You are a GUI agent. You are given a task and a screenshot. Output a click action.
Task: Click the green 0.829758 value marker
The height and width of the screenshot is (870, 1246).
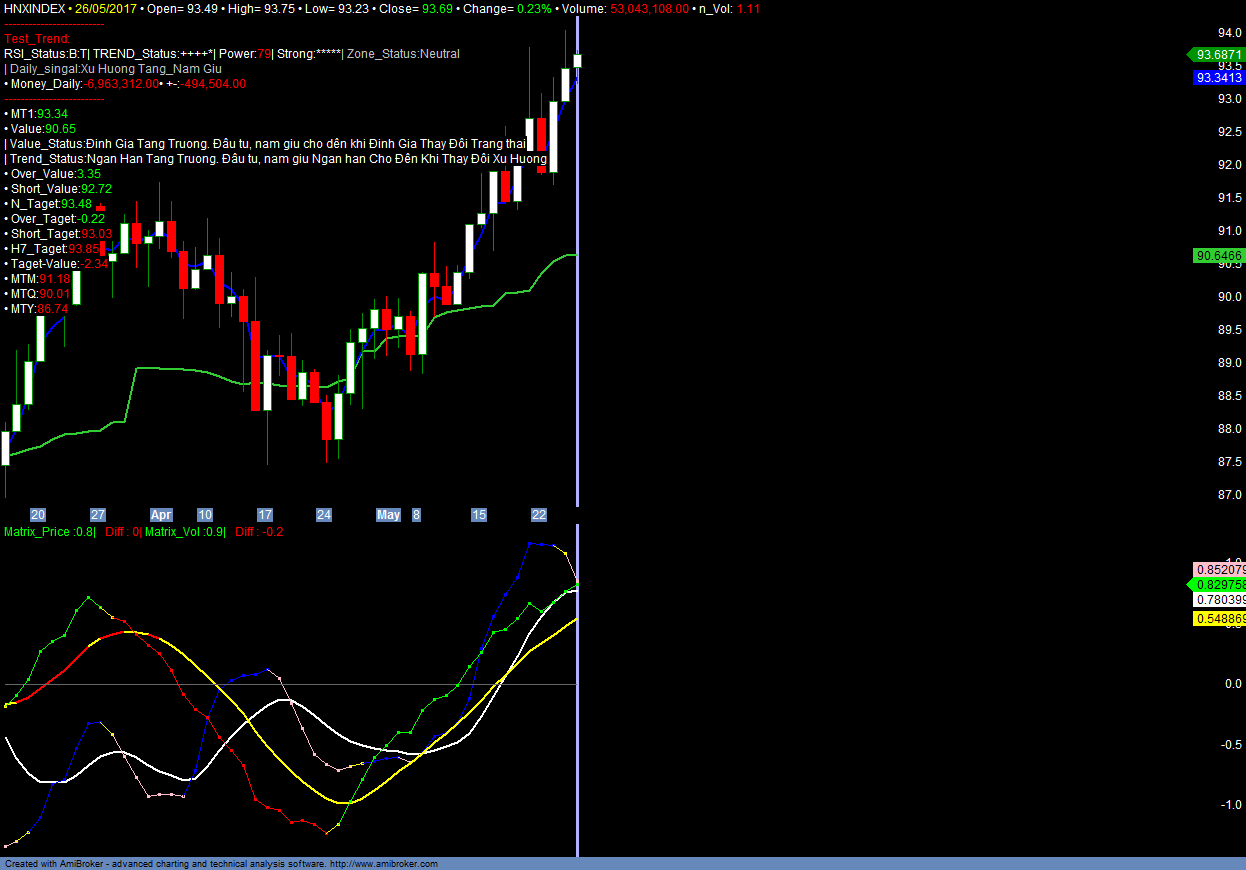coord(1217,584)
